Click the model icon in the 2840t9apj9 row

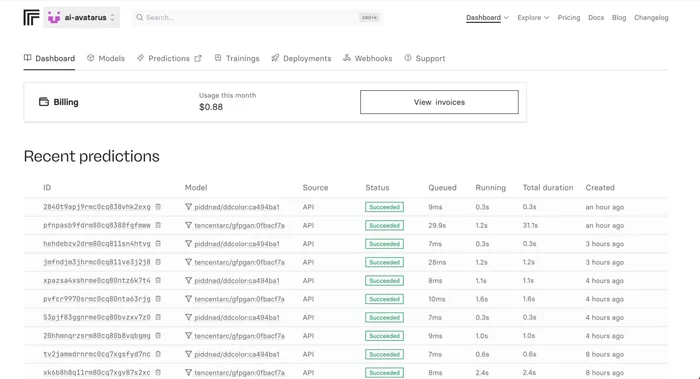click(188, 207)
